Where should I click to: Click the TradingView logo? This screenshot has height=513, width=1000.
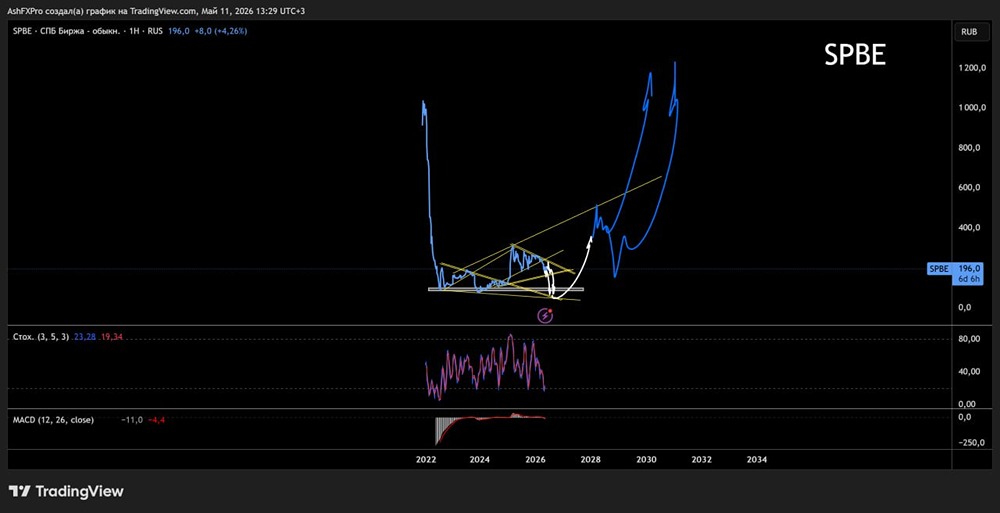(x=66, y=491)
